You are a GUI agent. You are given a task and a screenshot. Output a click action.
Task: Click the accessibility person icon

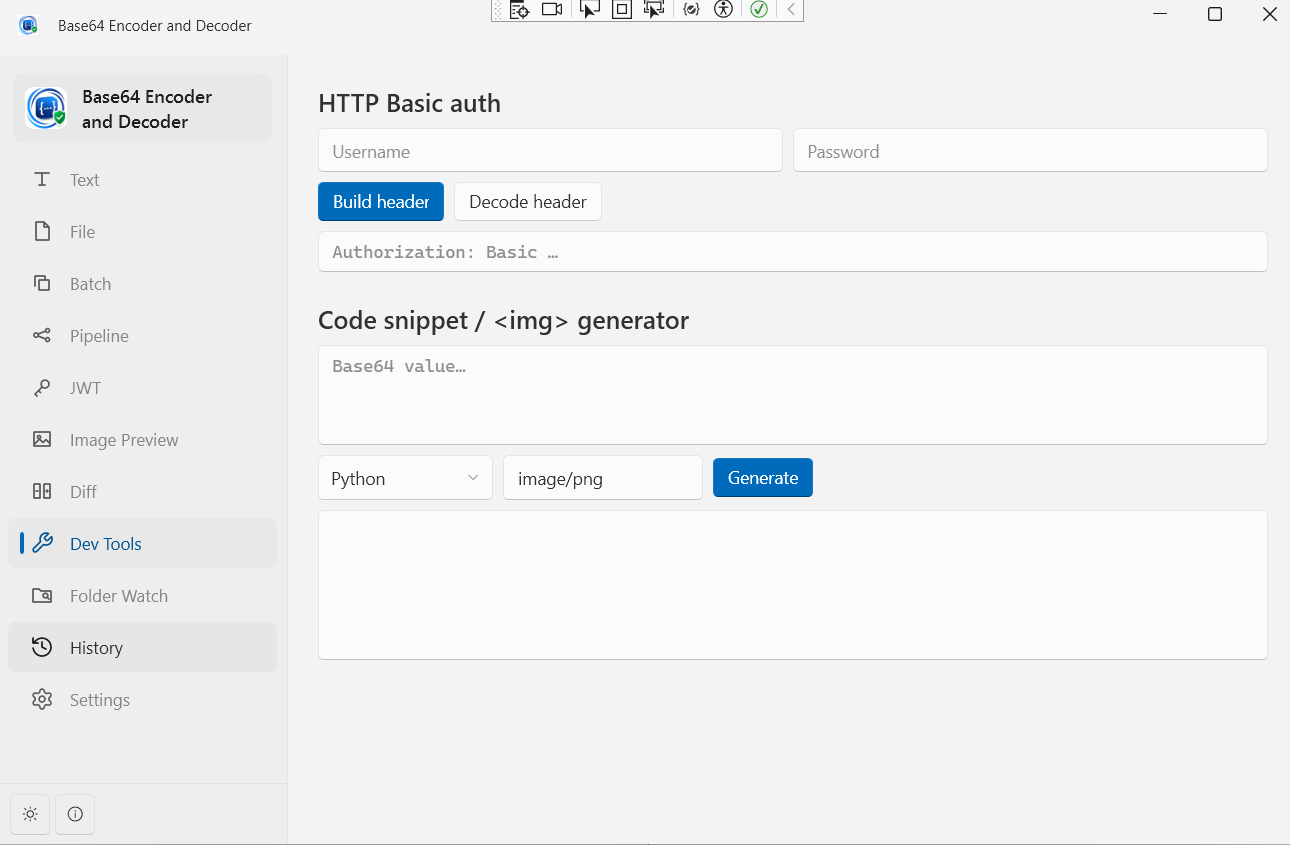724,10
